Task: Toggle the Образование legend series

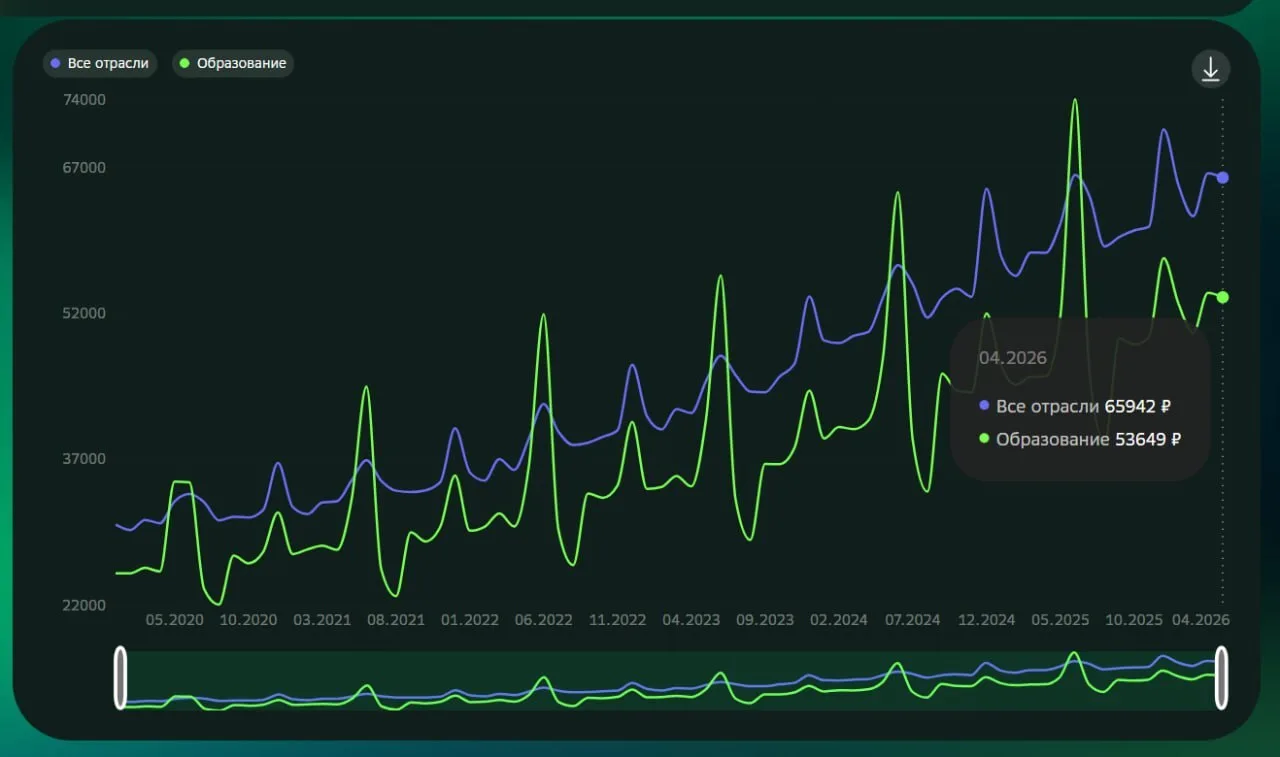Action: click(233, 63)
